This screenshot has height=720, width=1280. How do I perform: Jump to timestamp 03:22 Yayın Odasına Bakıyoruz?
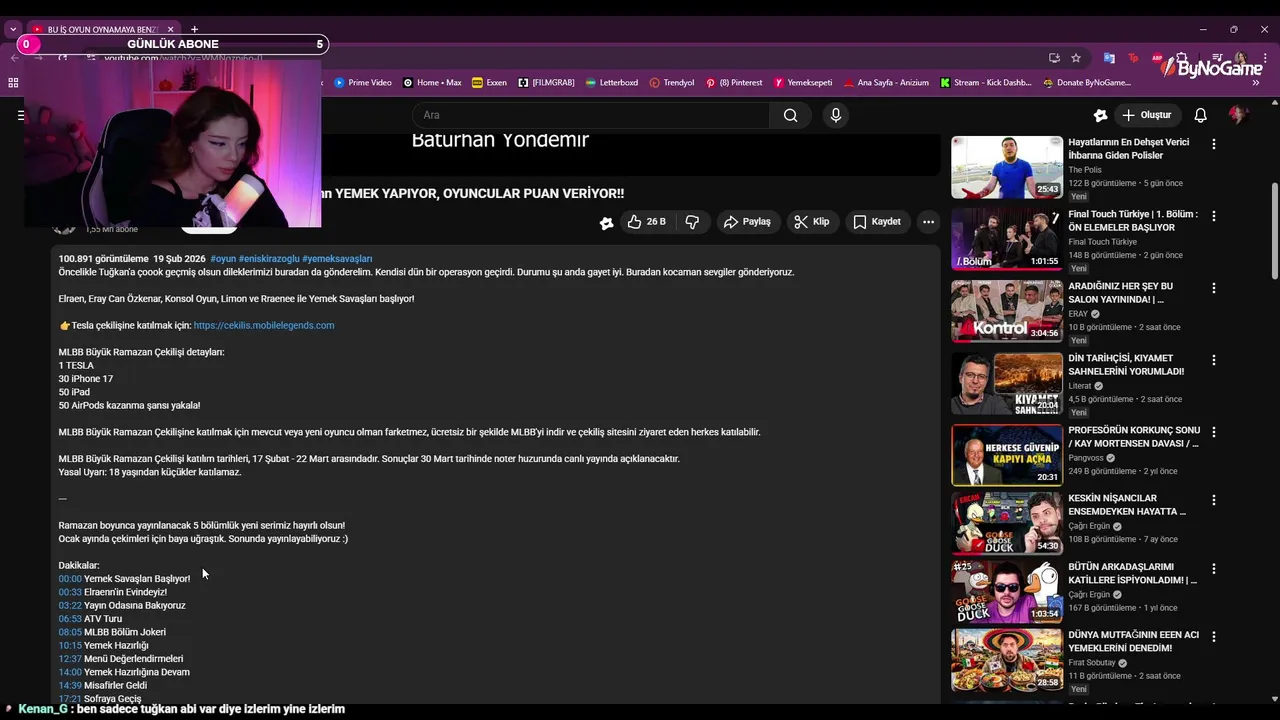[70, 605]
